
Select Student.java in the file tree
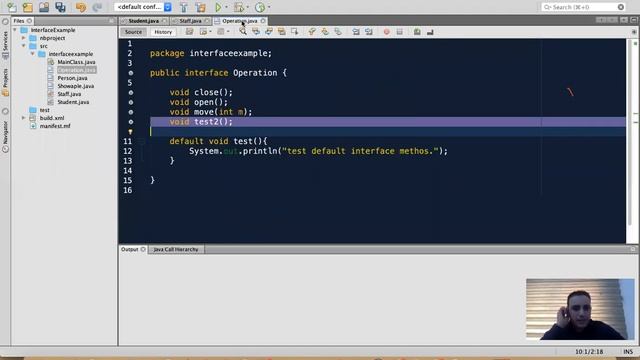coord(73,102)
